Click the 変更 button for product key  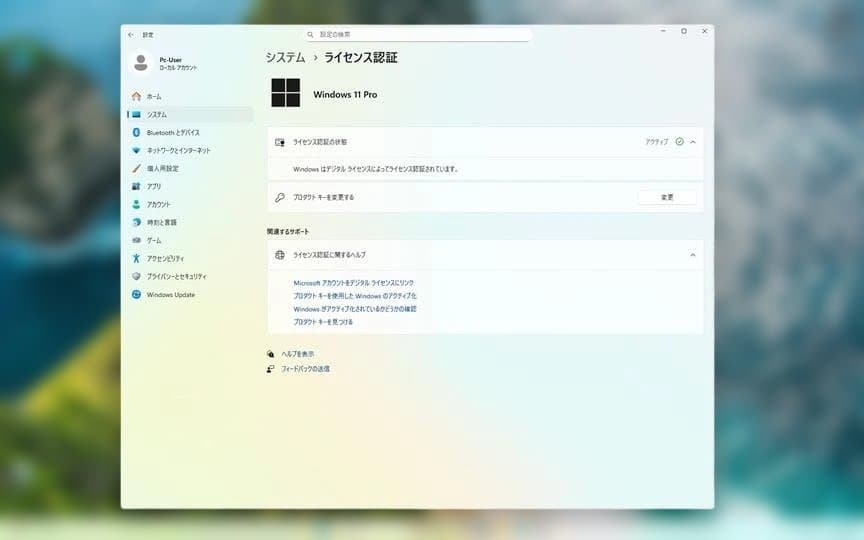pos(667,197)
